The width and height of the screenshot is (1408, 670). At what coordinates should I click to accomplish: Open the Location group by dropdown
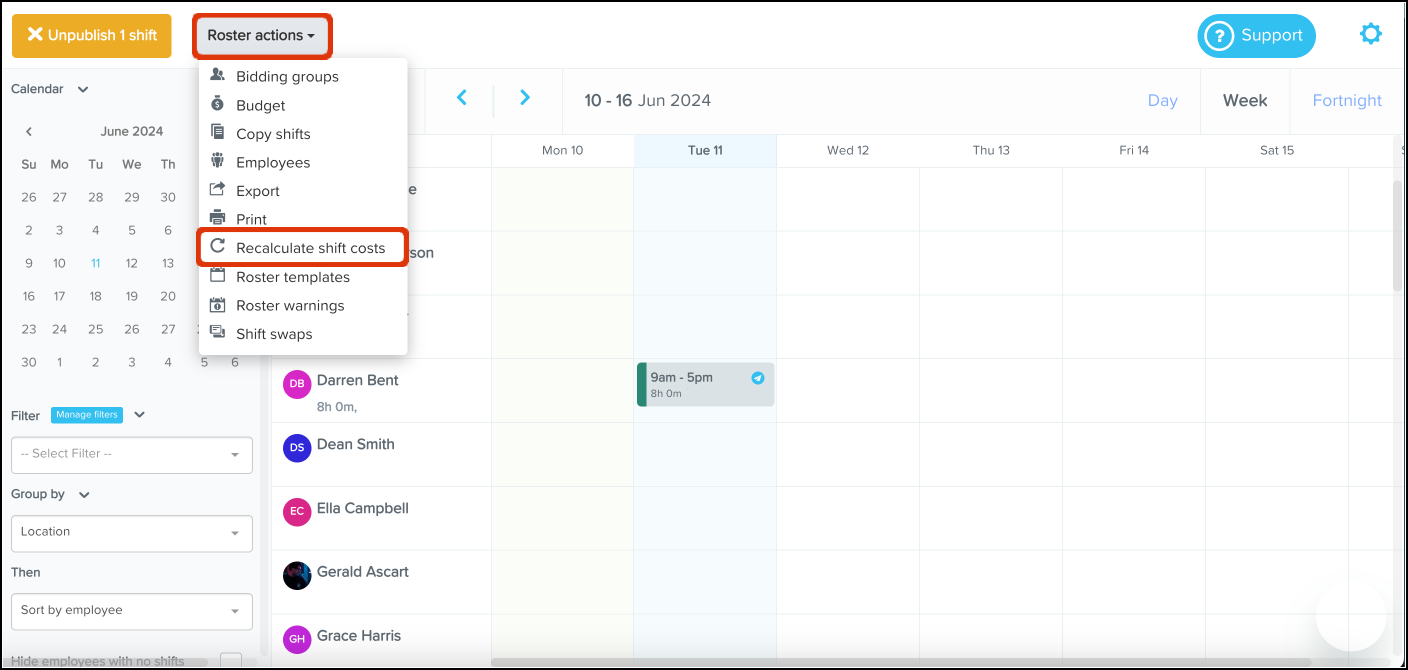131,532
